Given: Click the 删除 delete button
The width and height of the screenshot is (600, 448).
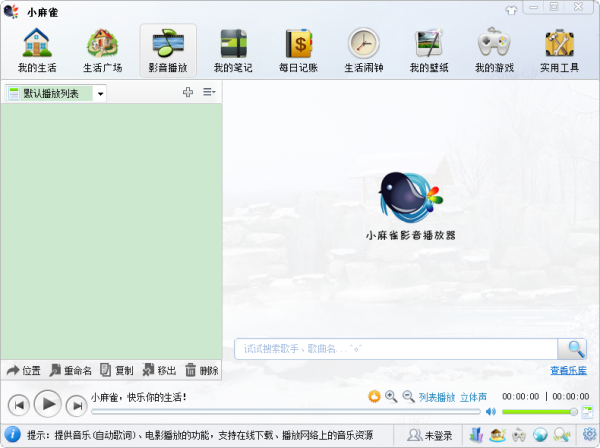Looking at the screenshot, I should tap(202, 370).
